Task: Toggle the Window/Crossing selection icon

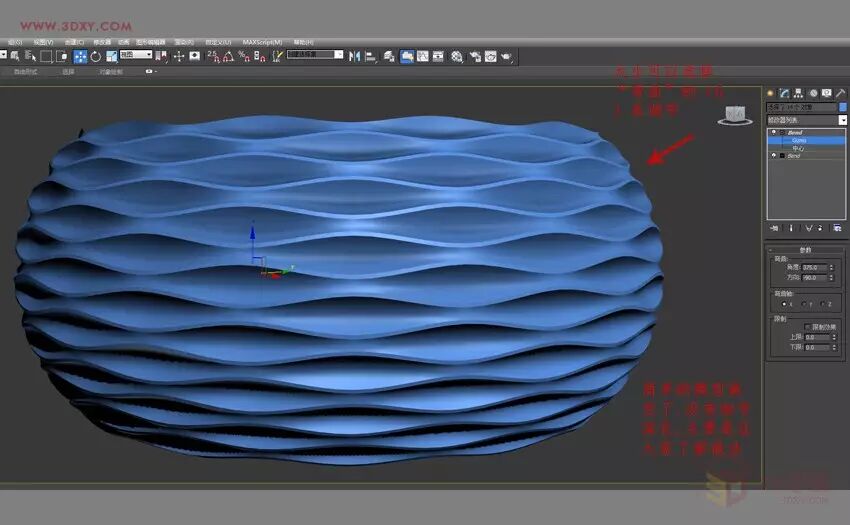Action: click(x=62, y=56)
